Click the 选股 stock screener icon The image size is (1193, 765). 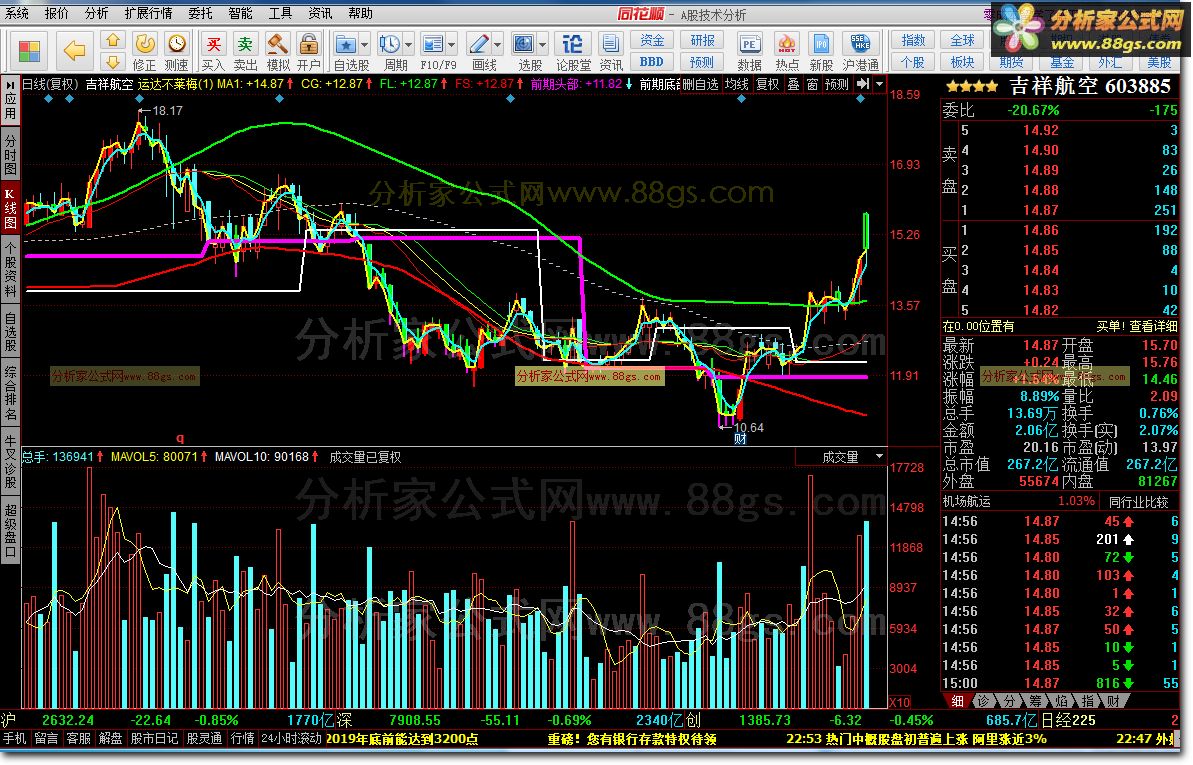click(x=524, y=44)
